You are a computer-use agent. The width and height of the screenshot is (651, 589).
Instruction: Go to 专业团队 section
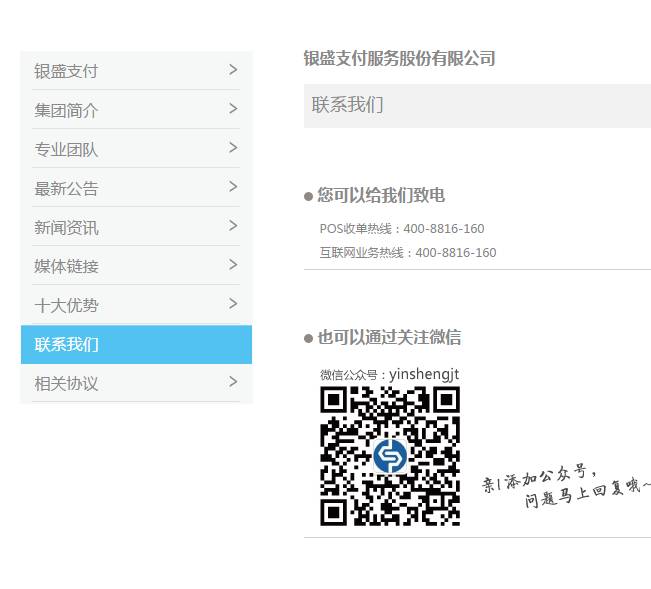(136, 149)
